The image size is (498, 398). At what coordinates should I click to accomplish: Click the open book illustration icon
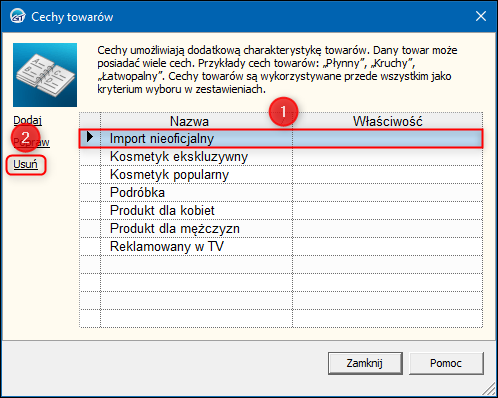pos(45,75)
